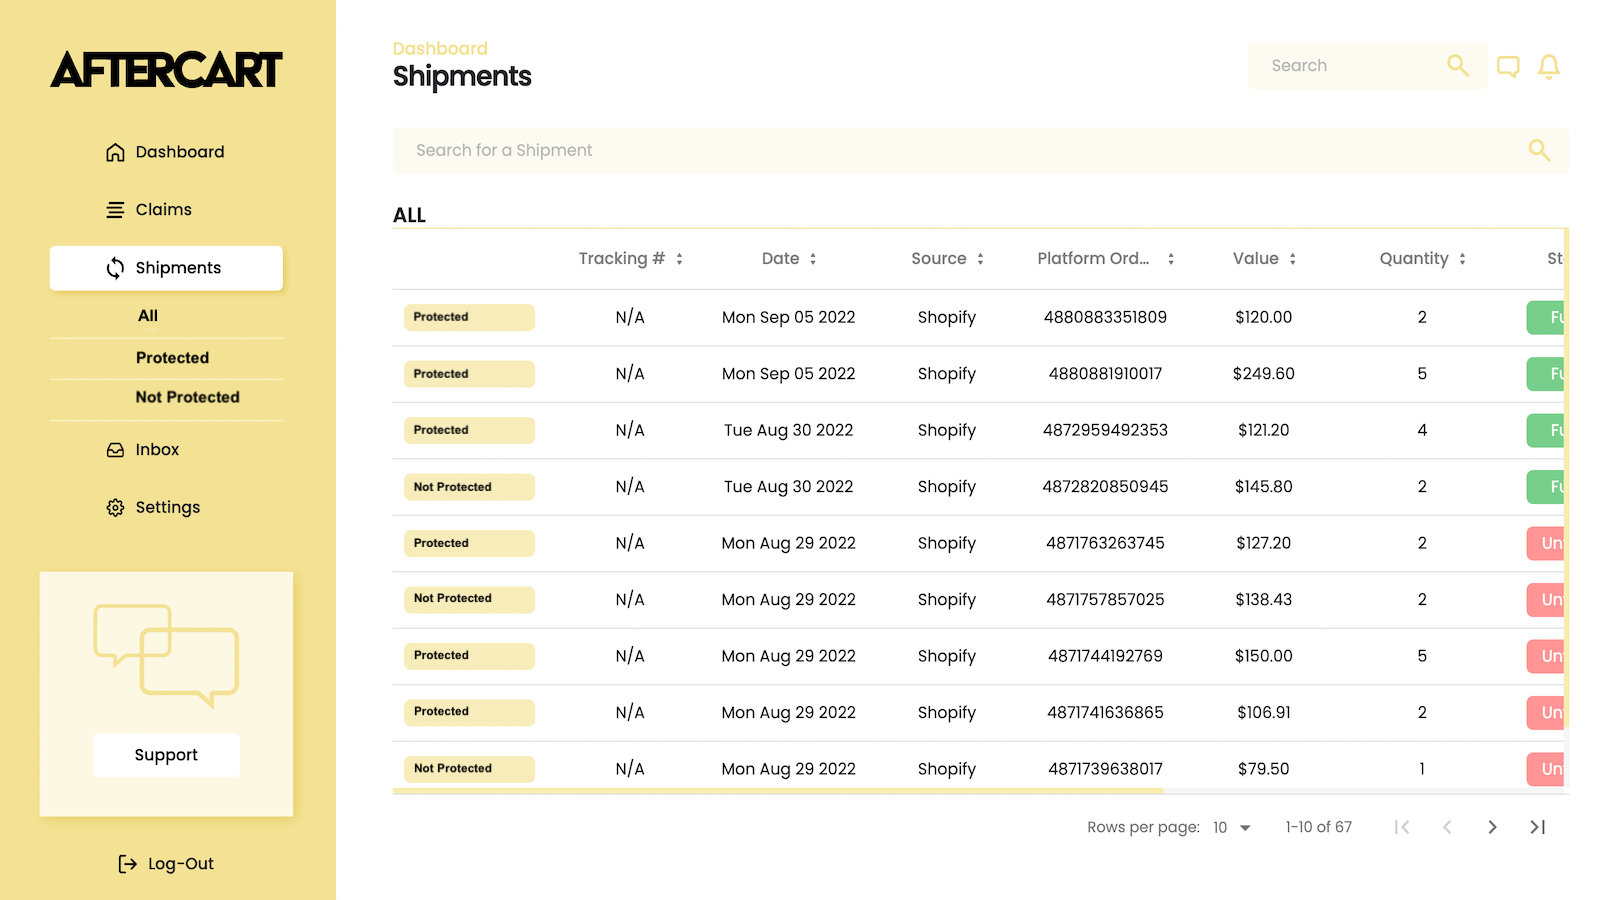Open Settings via the gear icon

point(115,507)
